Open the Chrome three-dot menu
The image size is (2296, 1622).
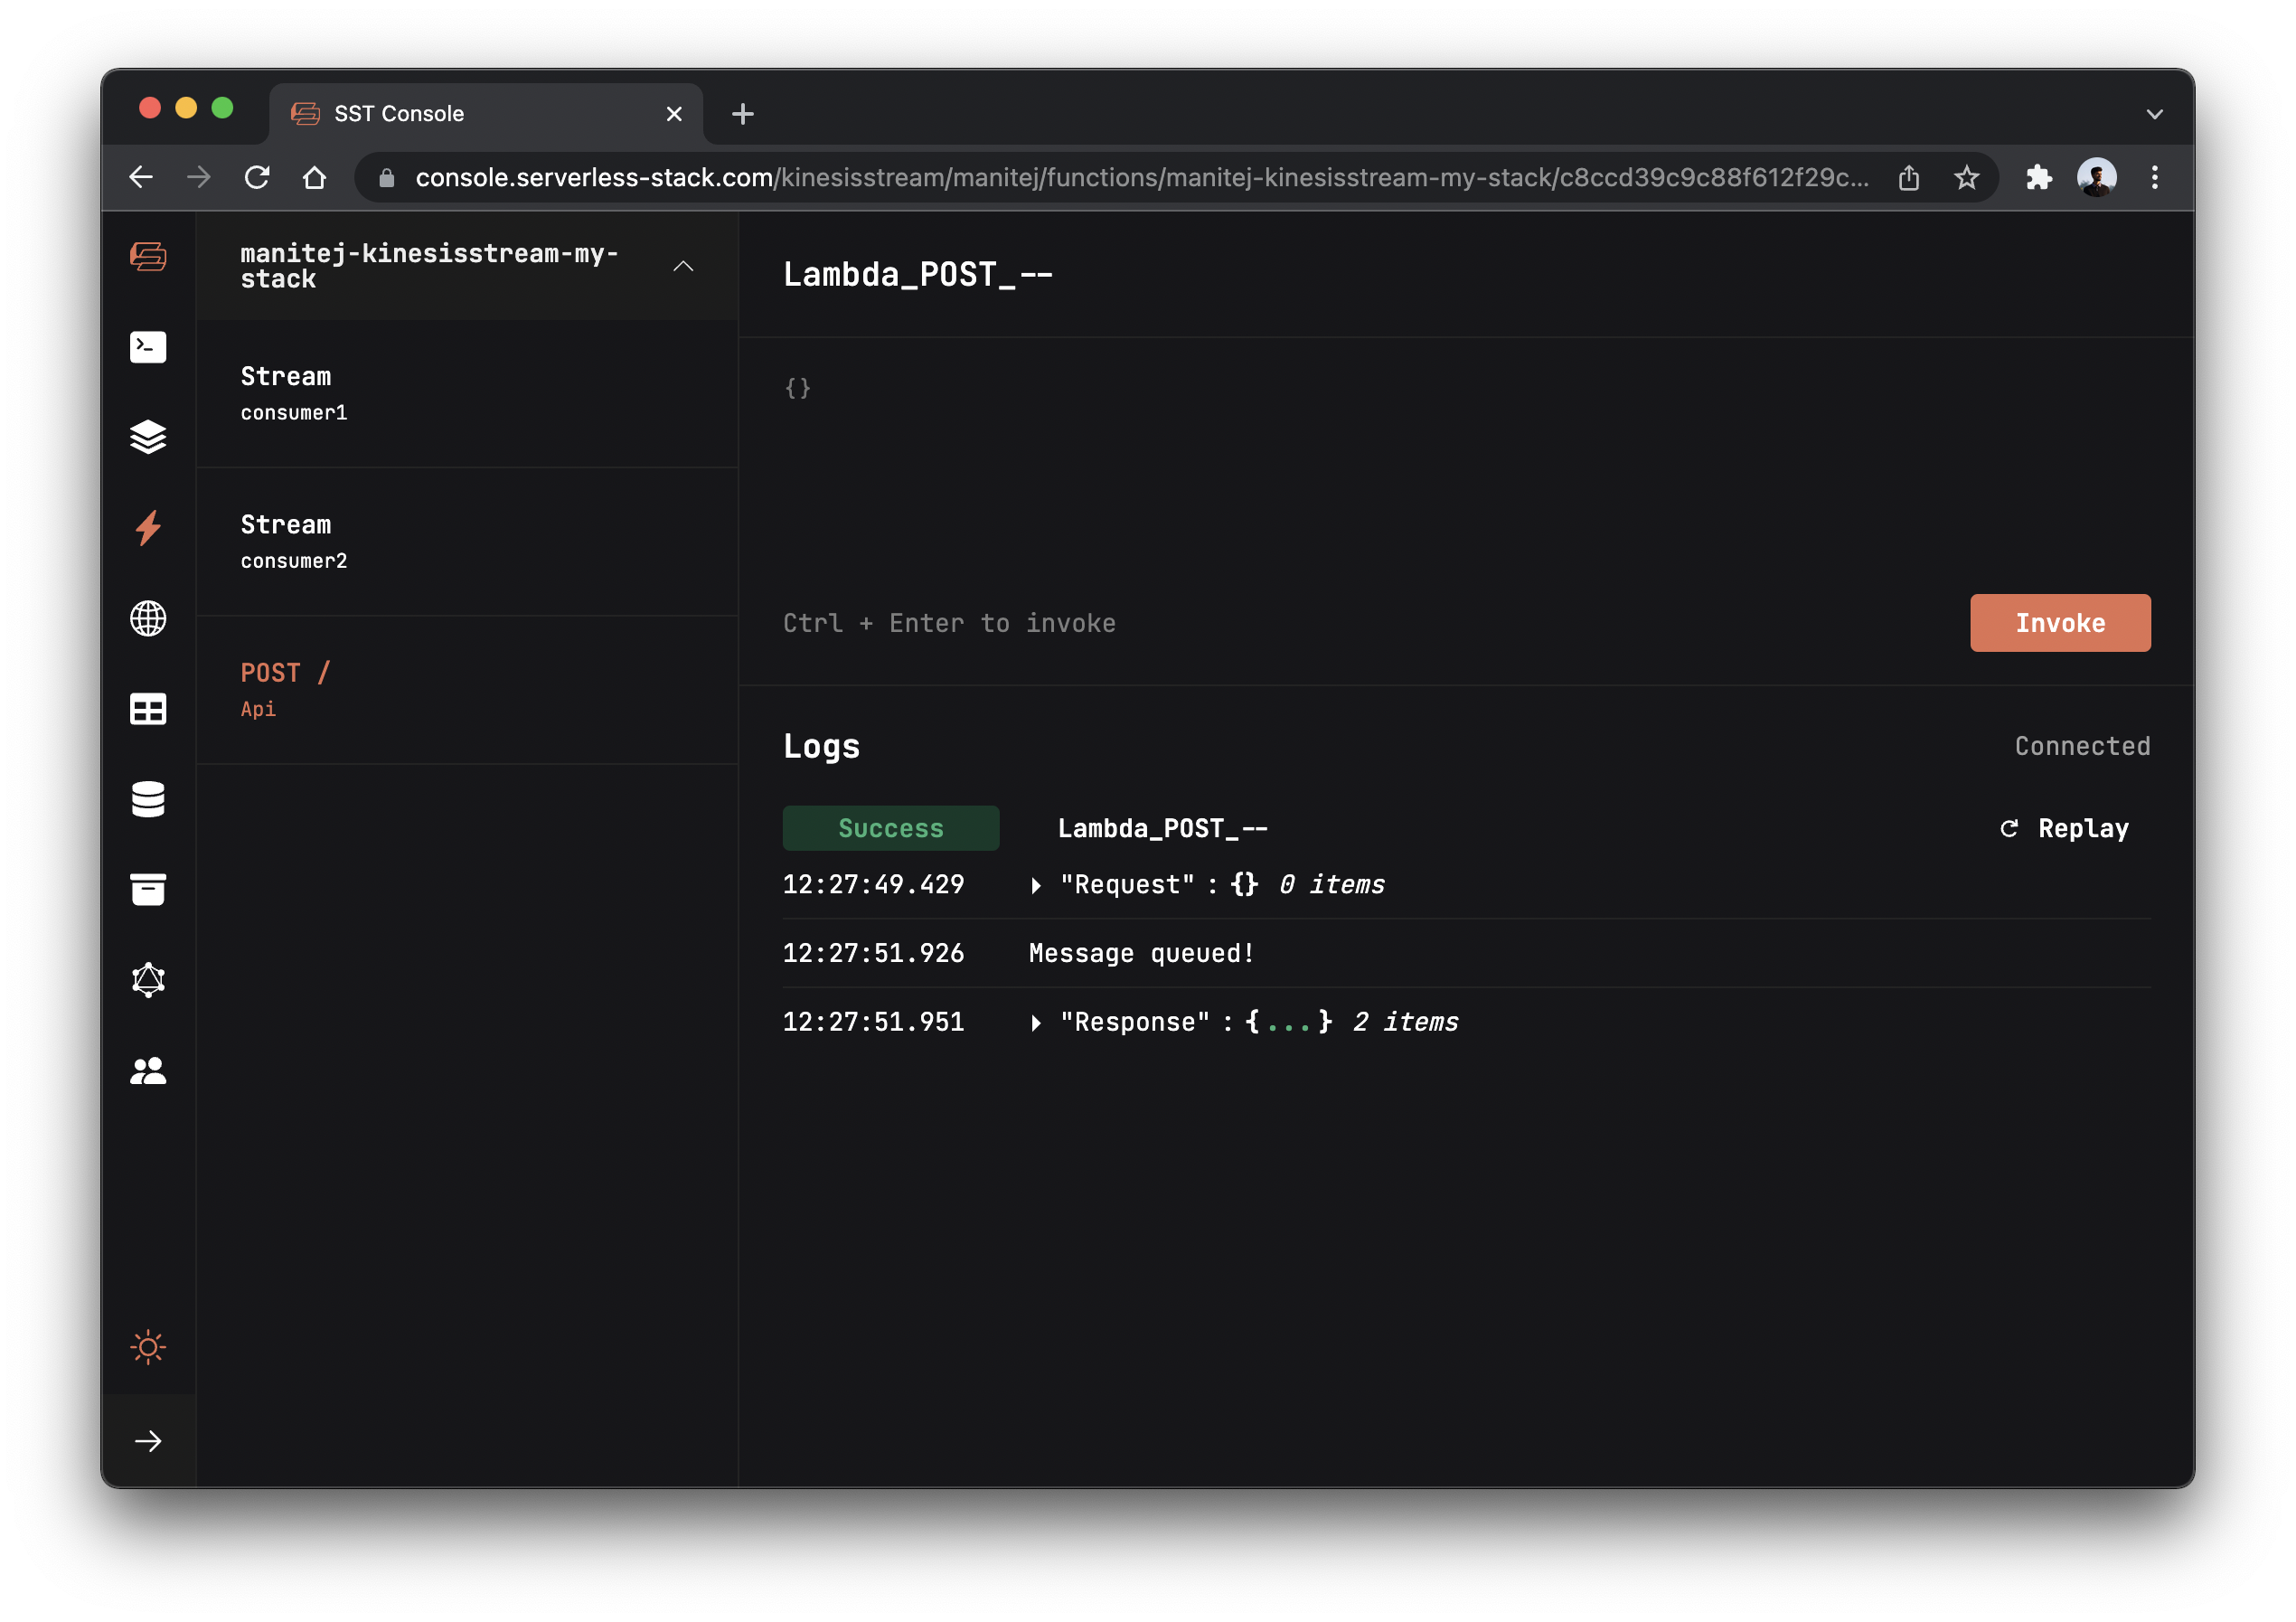point(2155,177)
